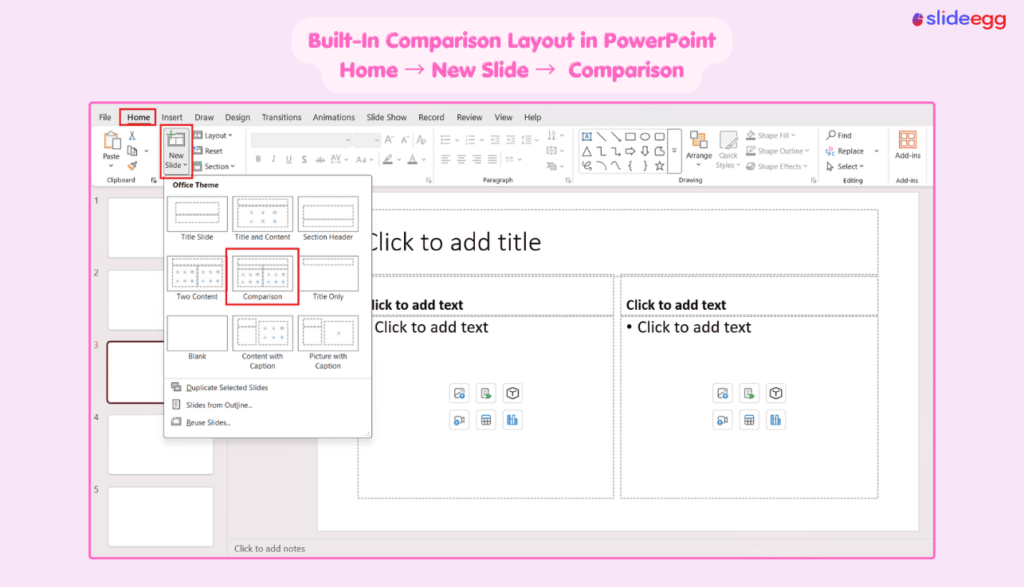Switch to the Insert tab
1024x587 pixels.
coord(172,118)
